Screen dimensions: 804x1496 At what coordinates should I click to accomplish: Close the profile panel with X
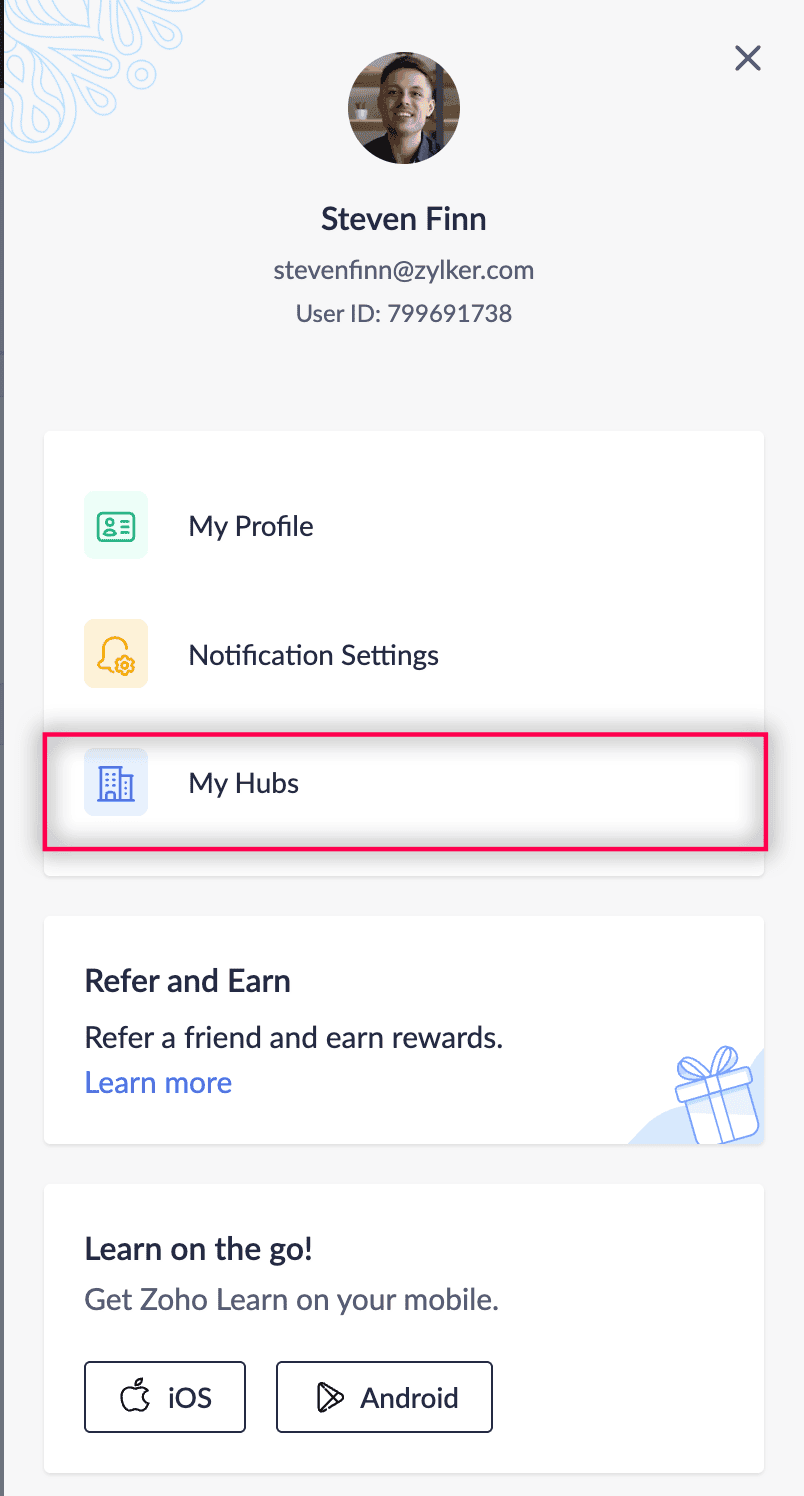[x=748, y=58]
